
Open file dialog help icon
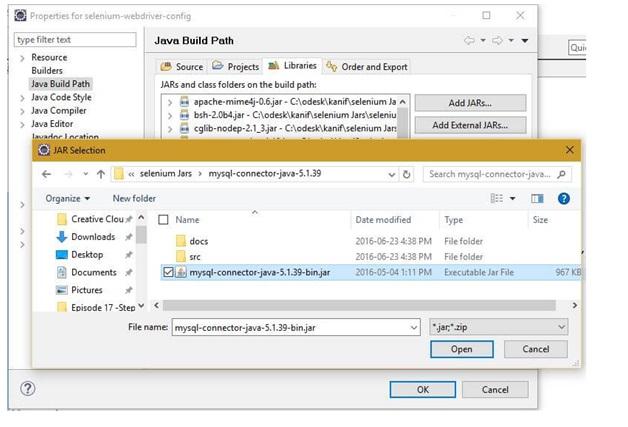click(x=564, y=199)
